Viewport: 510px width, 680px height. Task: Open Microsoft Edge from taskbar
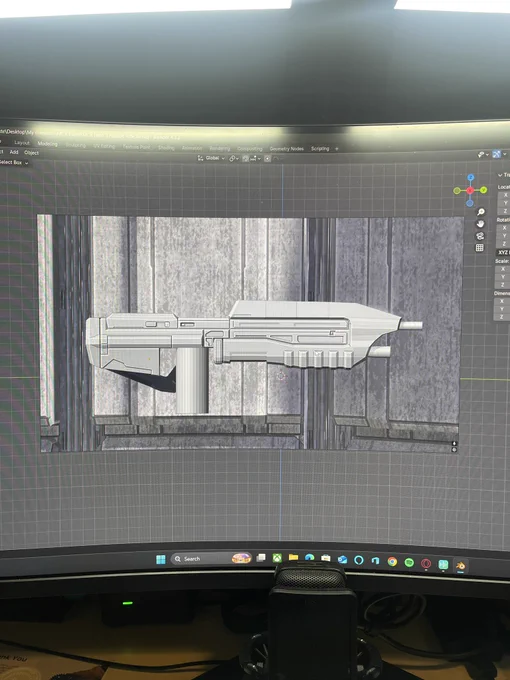pyautogui.click(x=310, y=558)
